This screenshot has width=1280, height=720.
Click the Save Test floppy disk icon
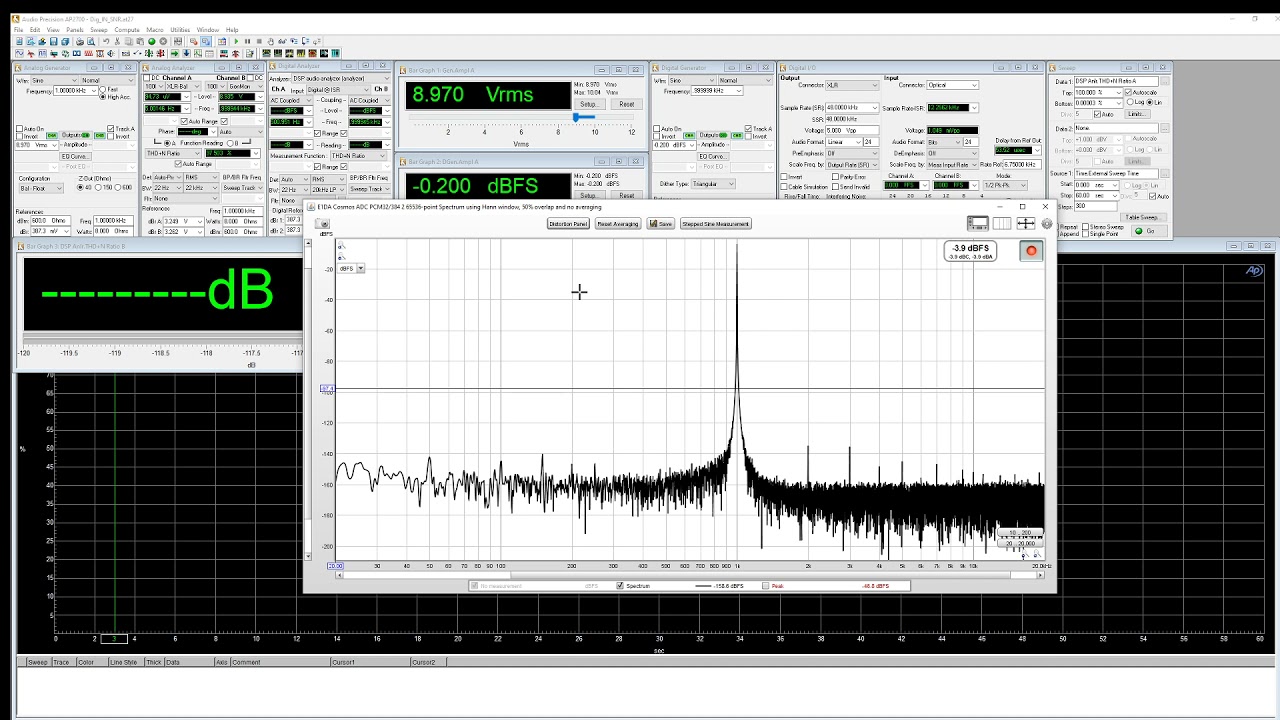53,41
